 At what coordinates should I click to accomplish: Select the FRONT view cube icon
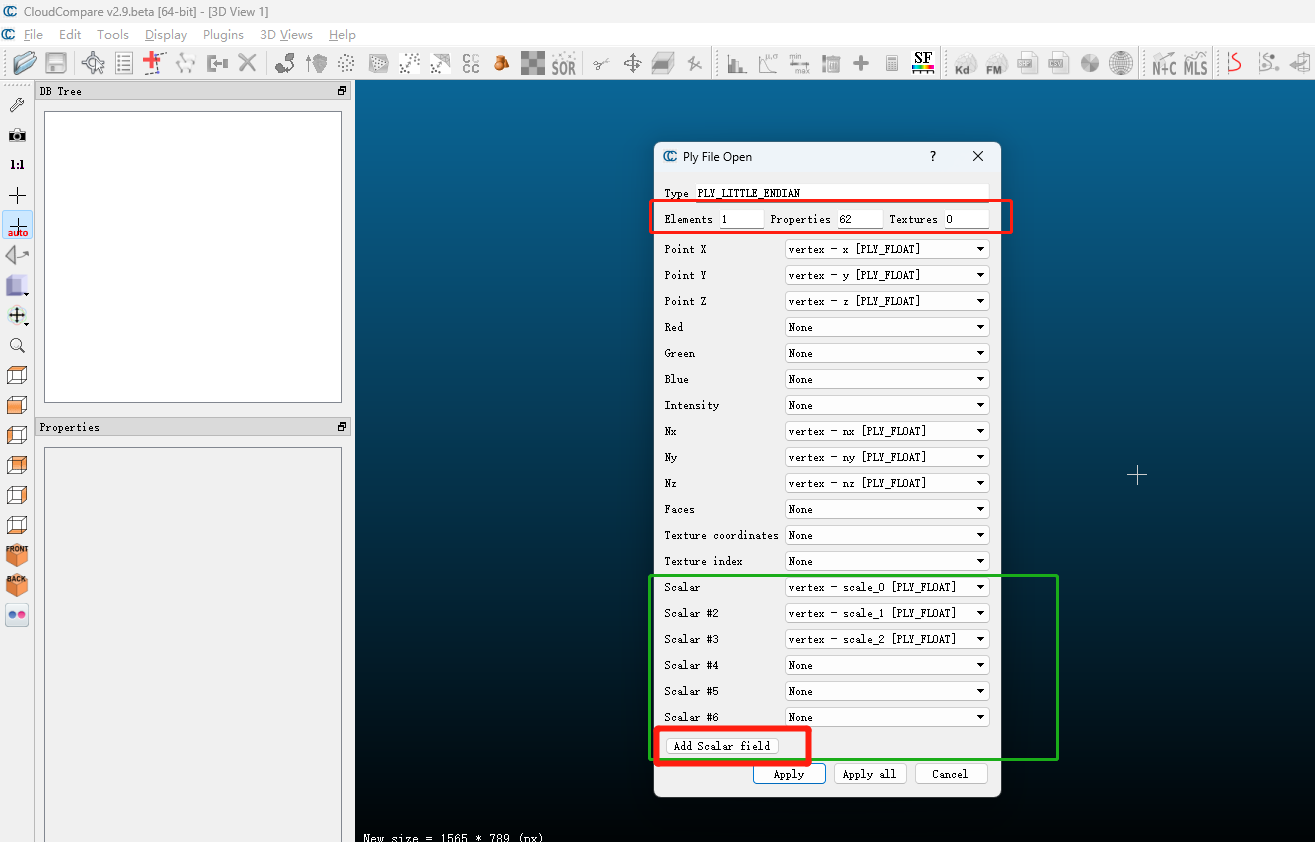17,555
